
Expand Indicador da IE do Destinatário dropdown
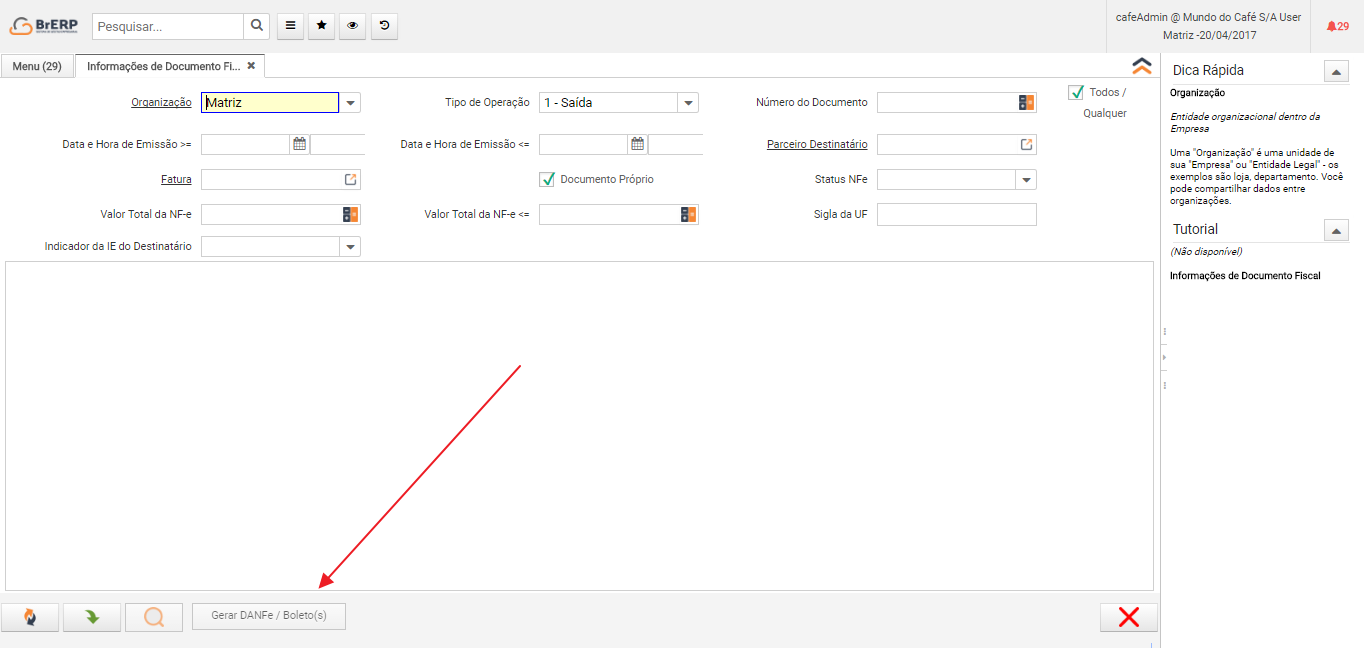[x=350, y=246]
